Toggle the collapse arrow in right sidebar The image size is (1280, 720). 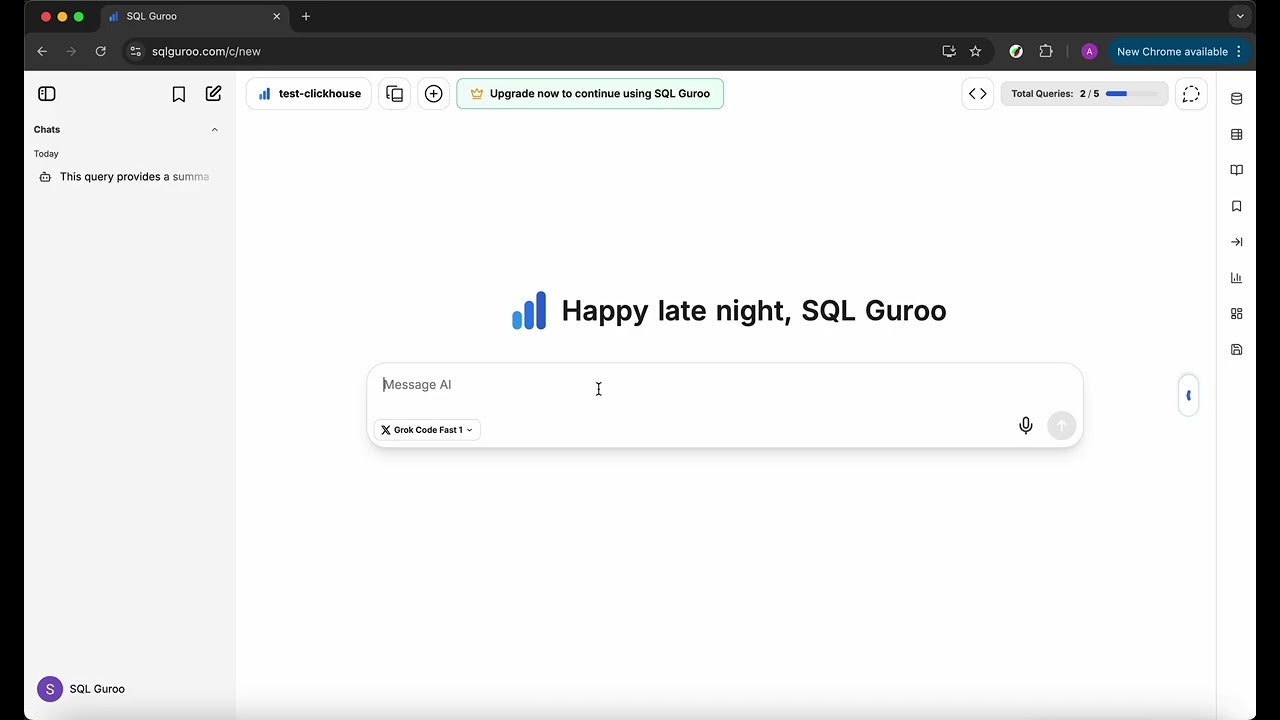tap(1236, 241)
